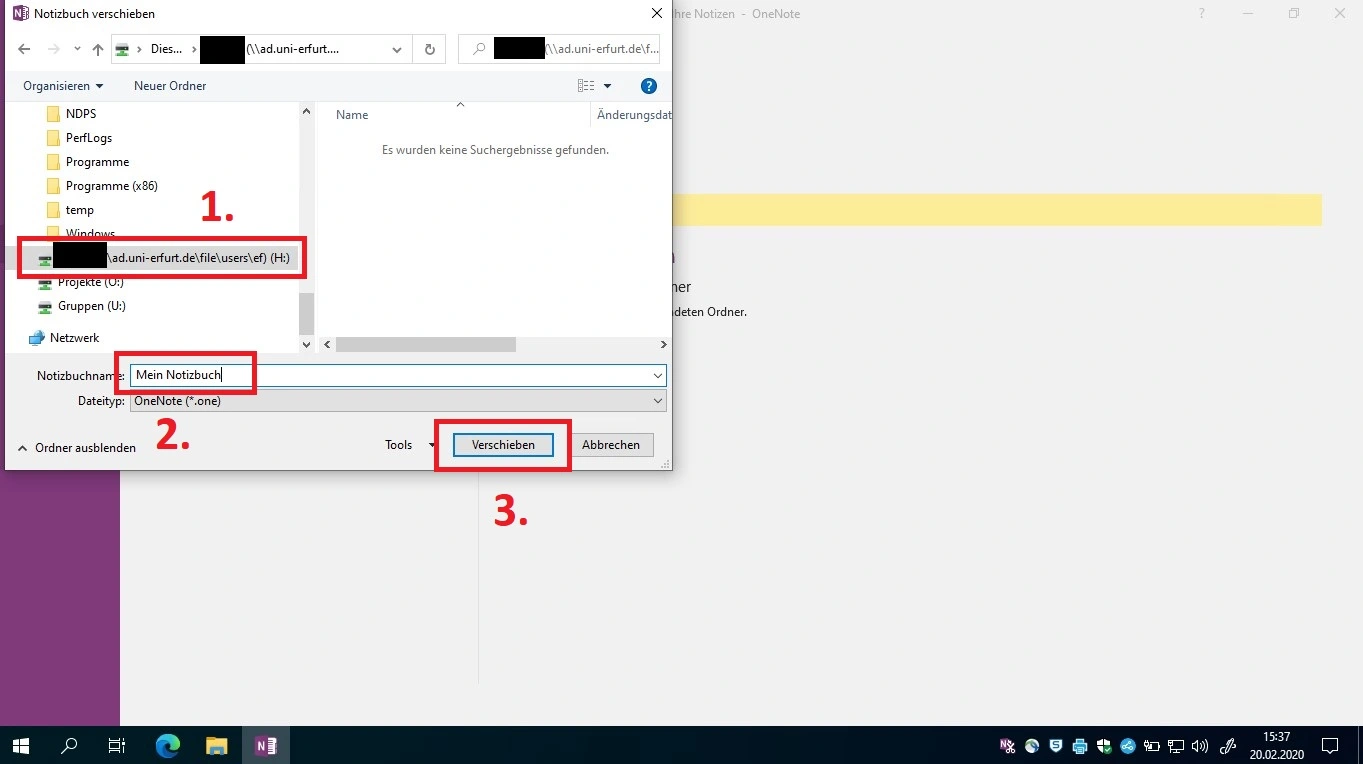1363x764 pixels.
Task: Open the Notizbuchname dropdown arrow
Action: tap(657, 375)
